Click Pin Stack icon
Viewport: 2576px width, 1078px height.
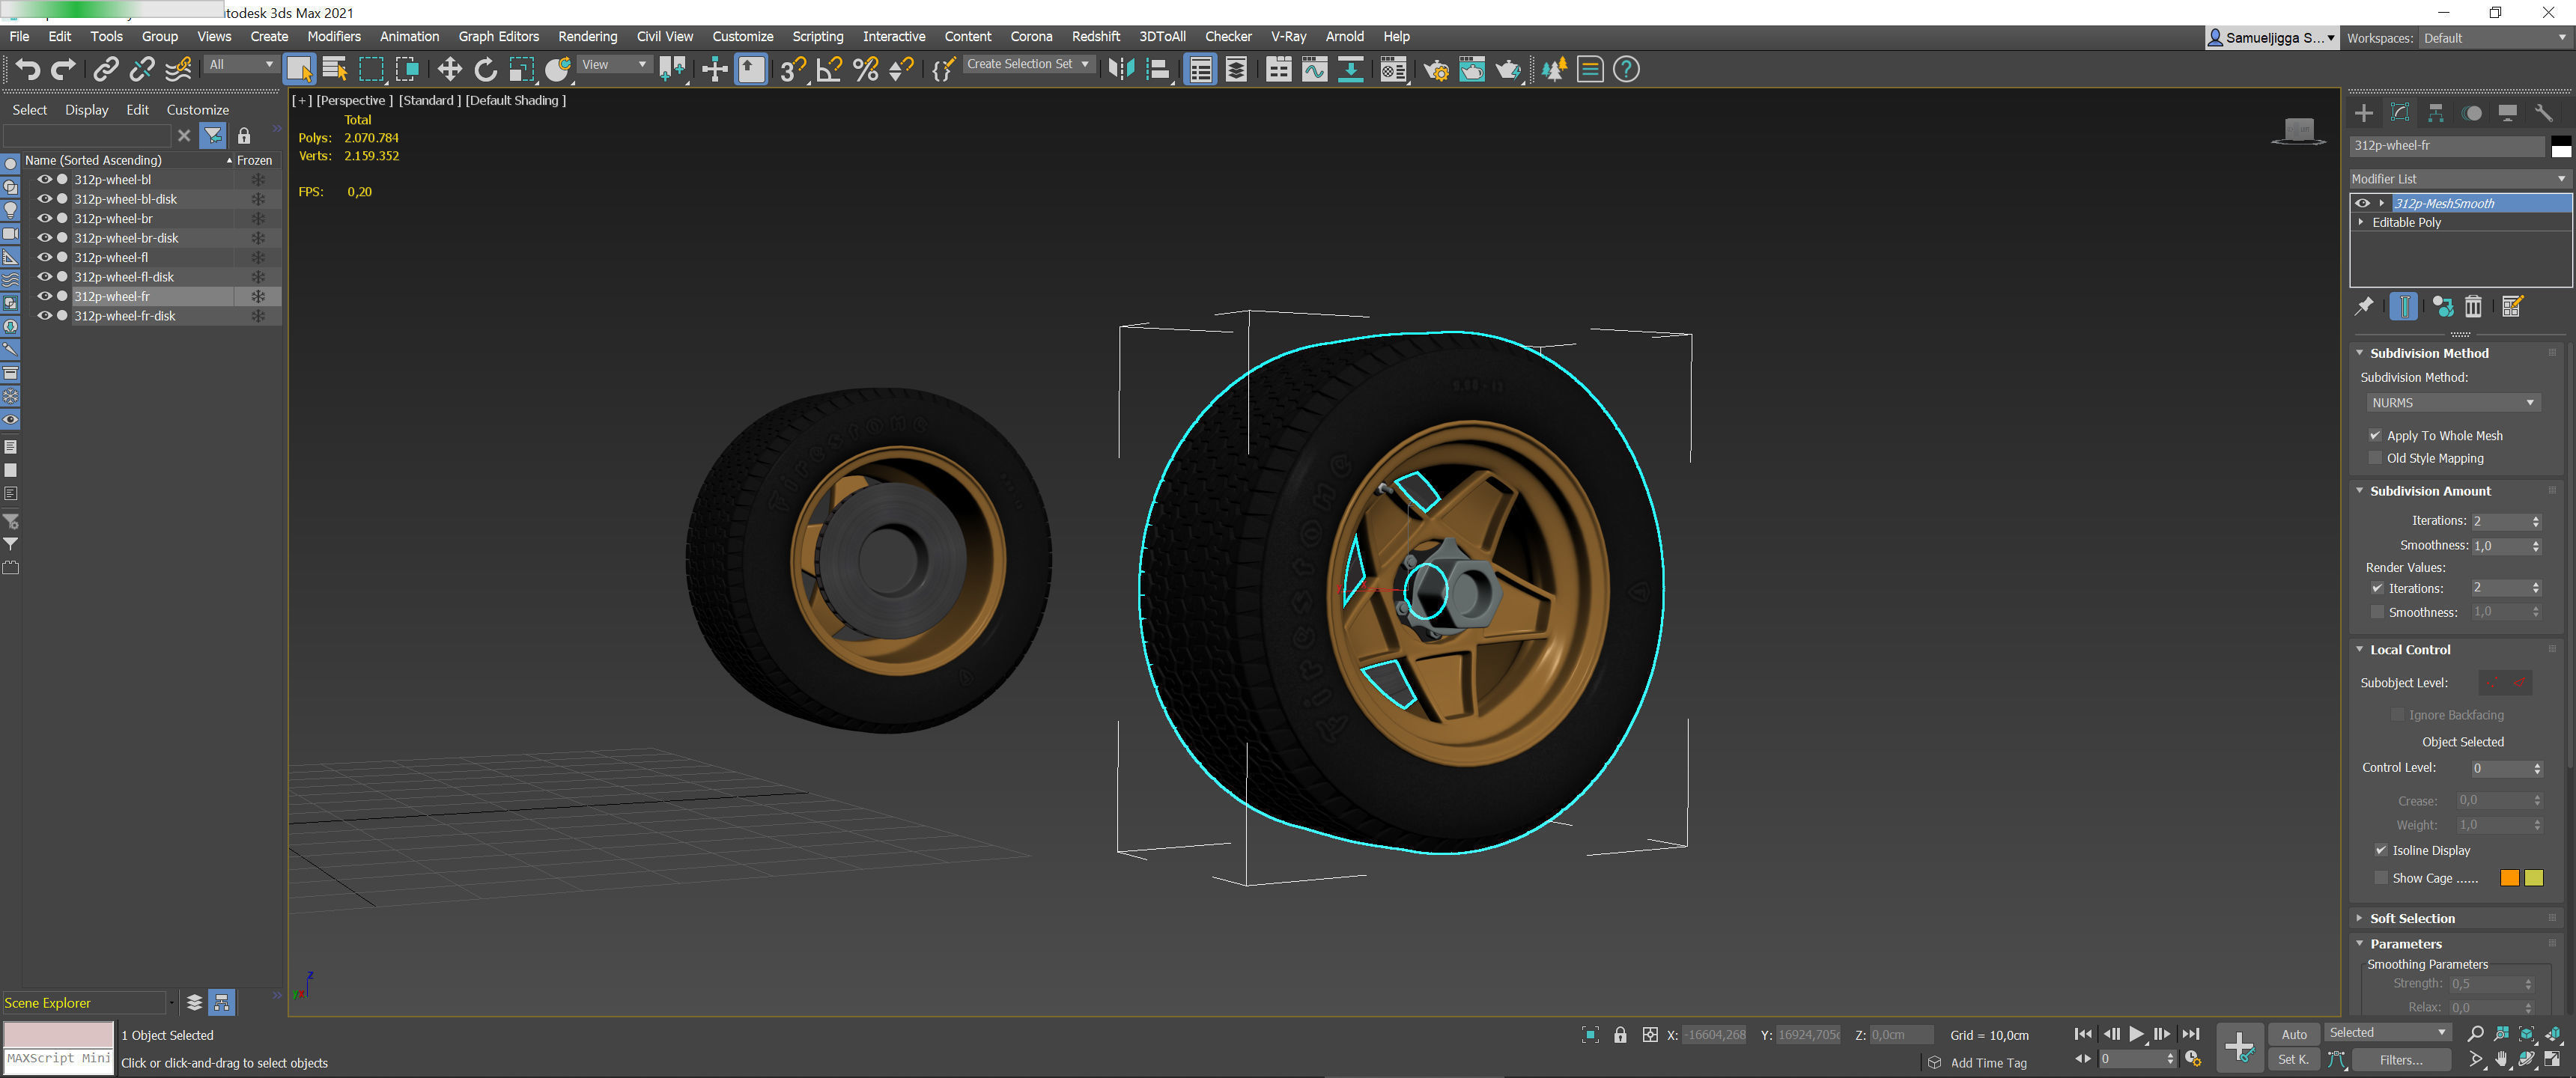[x=2364, y=307]
